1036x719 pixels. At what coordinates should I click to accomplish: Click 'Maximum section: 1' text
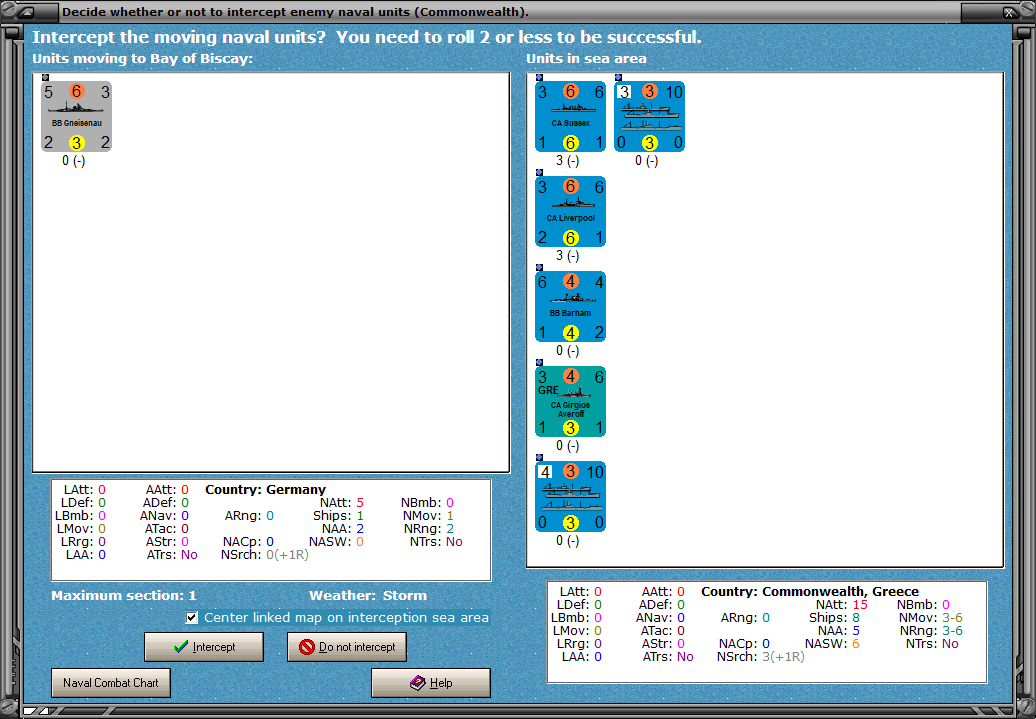[124, 595]
